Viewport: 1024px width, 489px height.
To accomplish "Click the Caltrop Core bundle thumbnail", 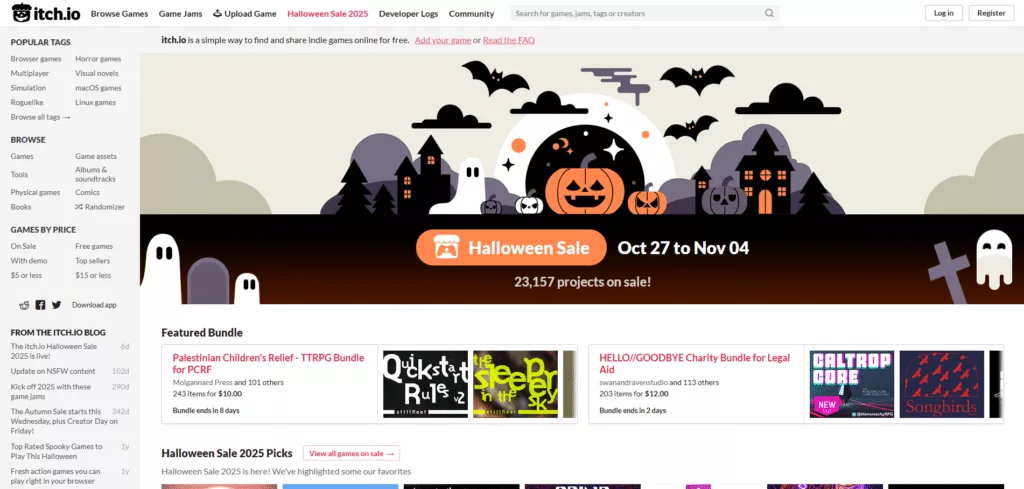I will [852, 384].
